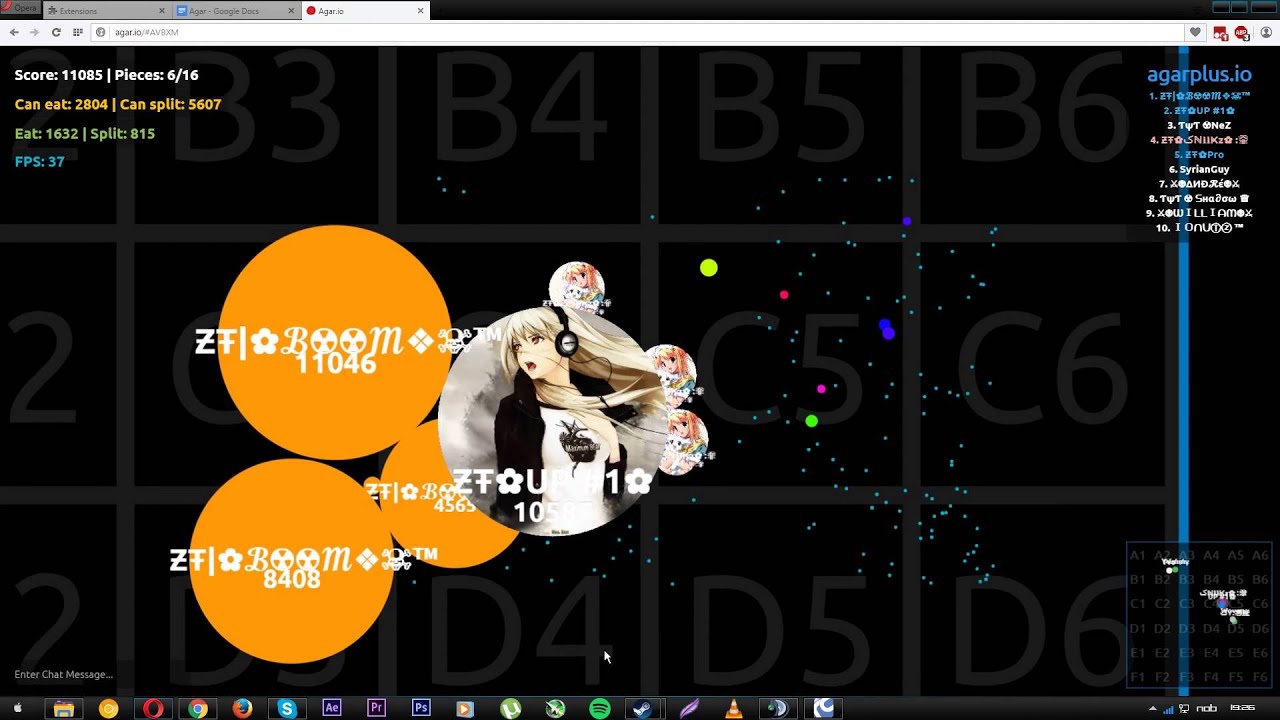Image resolution: width=1280 pixels, height=720 pixels.
Task: Launch Premiere Pro from the taskbar
Action: click(376, 708)
